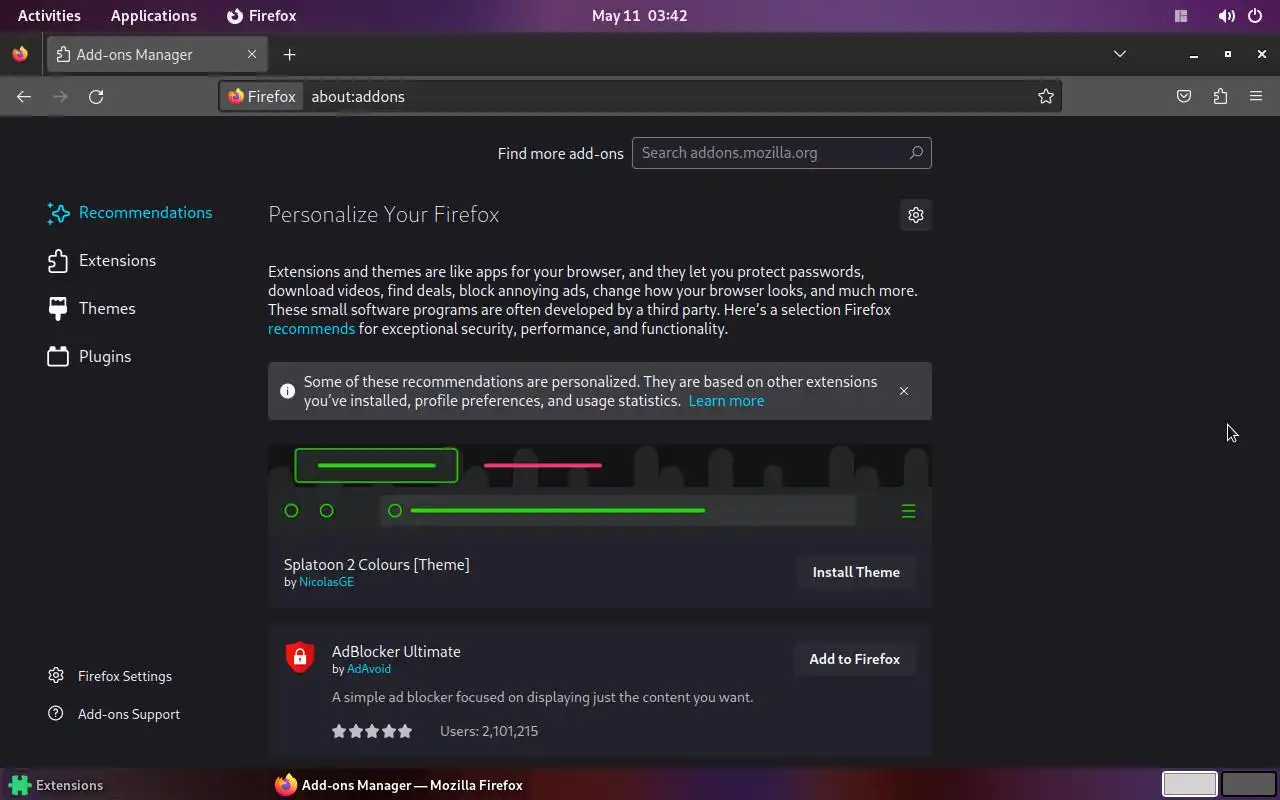Click the 'Find more add-ons' label

(560, 153)
